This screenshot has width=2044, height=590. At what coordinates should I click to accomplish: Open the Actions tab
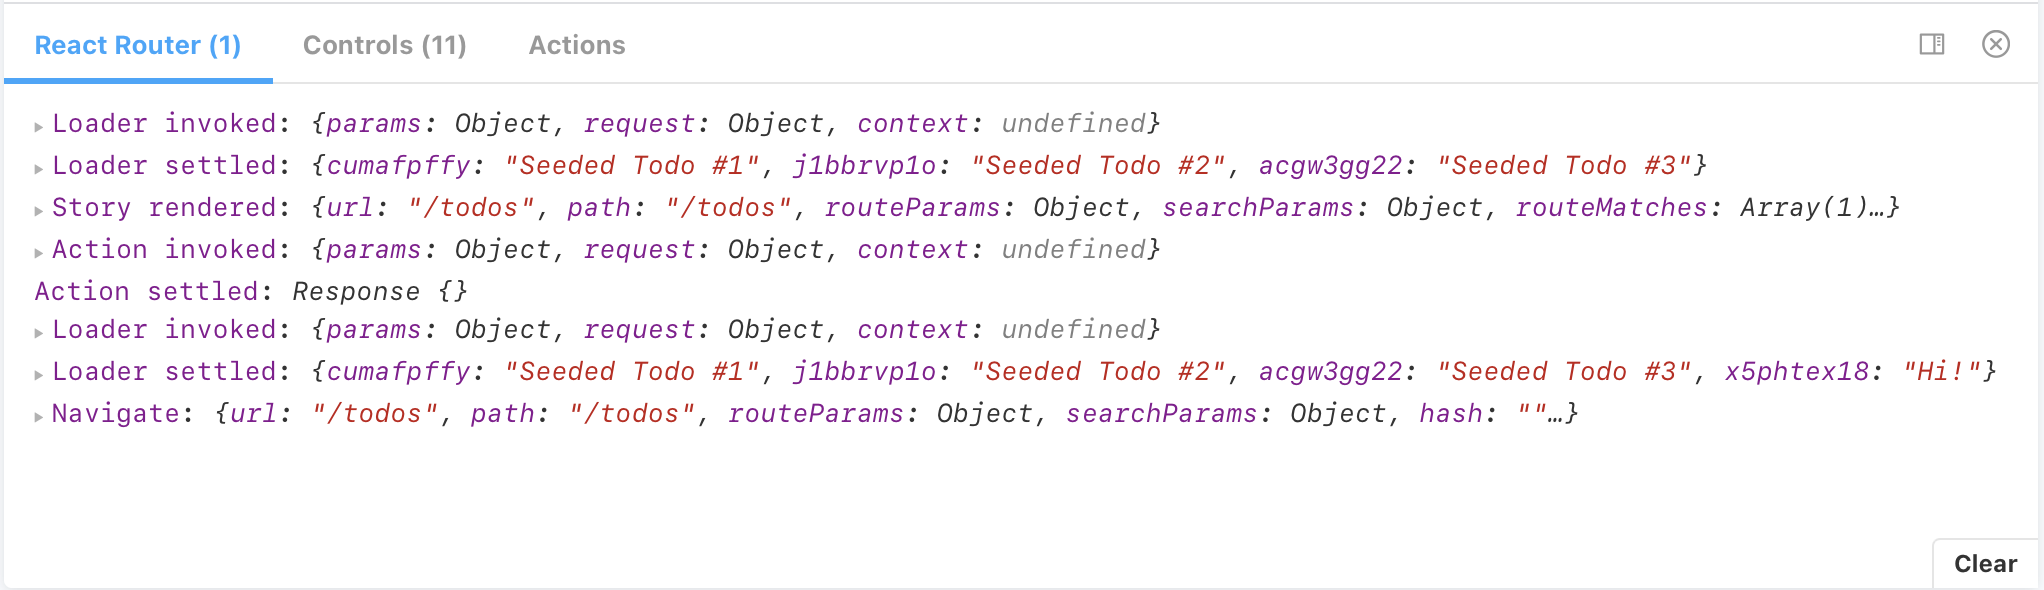pyautogui.click(x=576, y=45)
